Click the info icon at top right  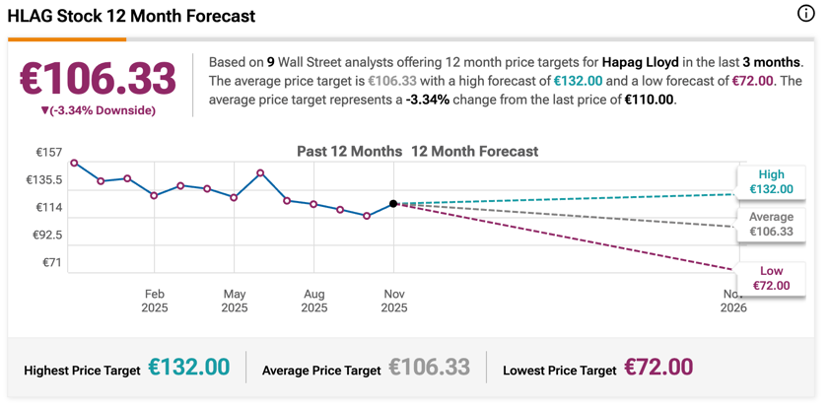(806, 14)
